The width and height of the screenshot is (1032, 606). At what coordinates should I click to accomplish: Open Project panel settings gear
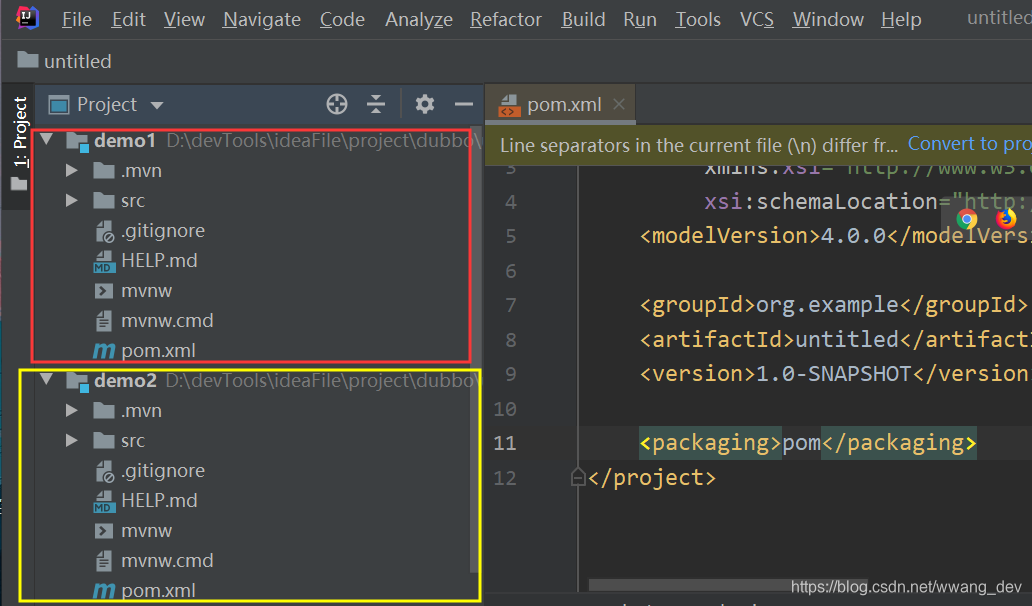tap(425, 104)
